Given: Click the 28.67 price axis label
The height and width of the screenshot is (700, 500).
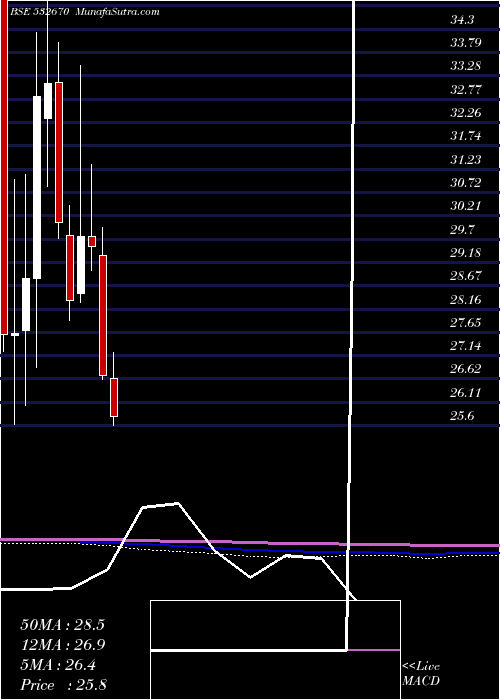Looking at the screenshot, I should (466, 276).
